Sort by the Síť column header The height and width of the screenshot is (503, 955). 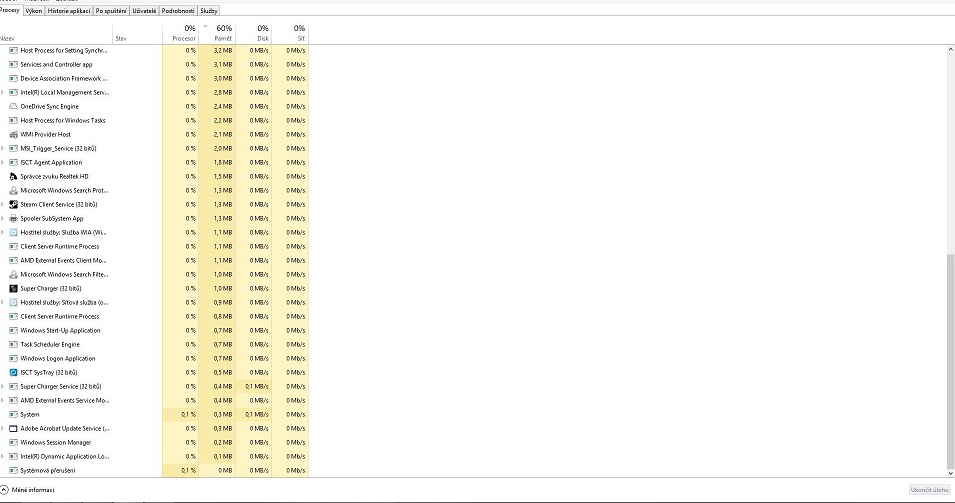coord(290,33)
